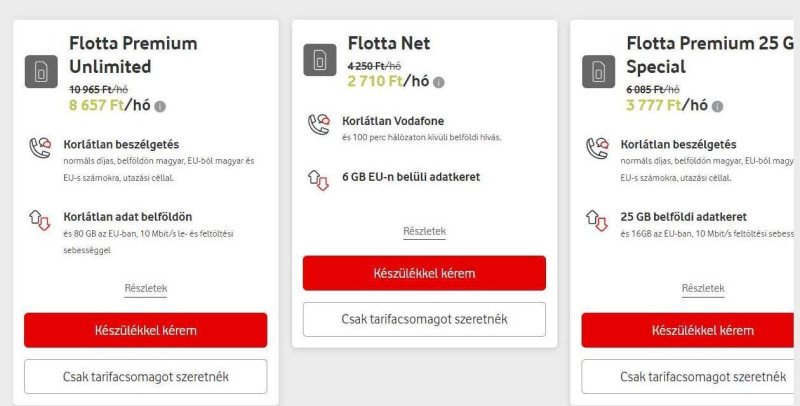Open info icon next to 2 710 Ft/hó
The image size is (800, 406).
(x=439, y=83)
